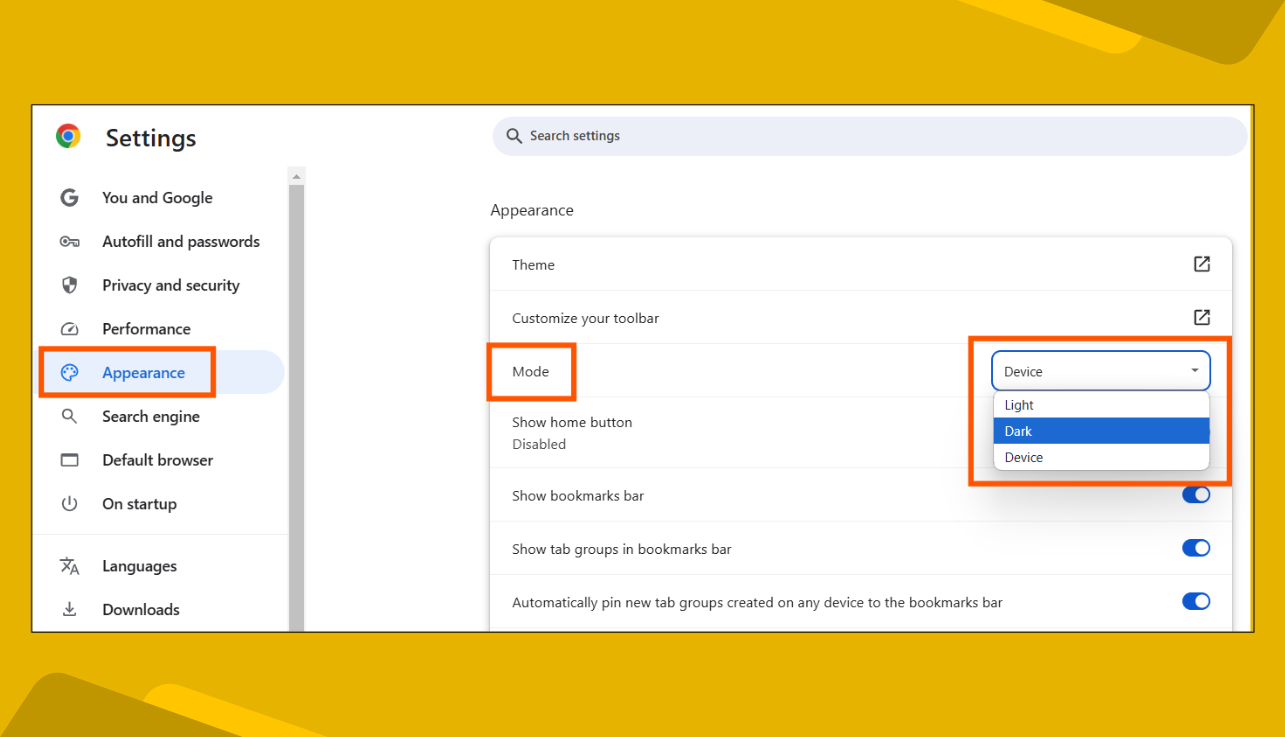This screenshot has height=737, width=1285.
Task: Click the Privacy and security shield icon
Action: click(69, 285)
